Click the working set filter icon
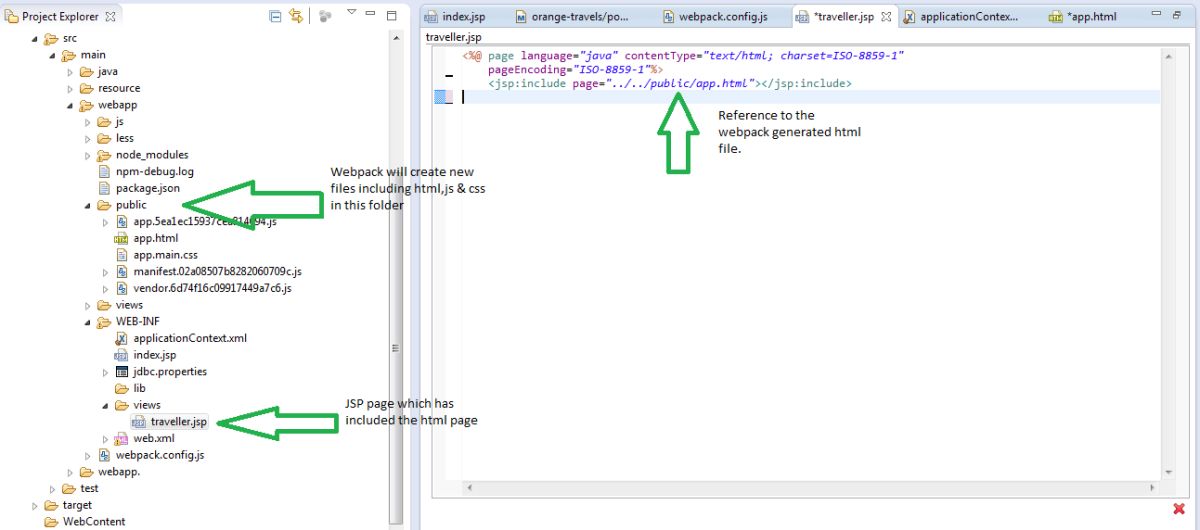This screenshot has width=1200, height=530. [325, 16]
